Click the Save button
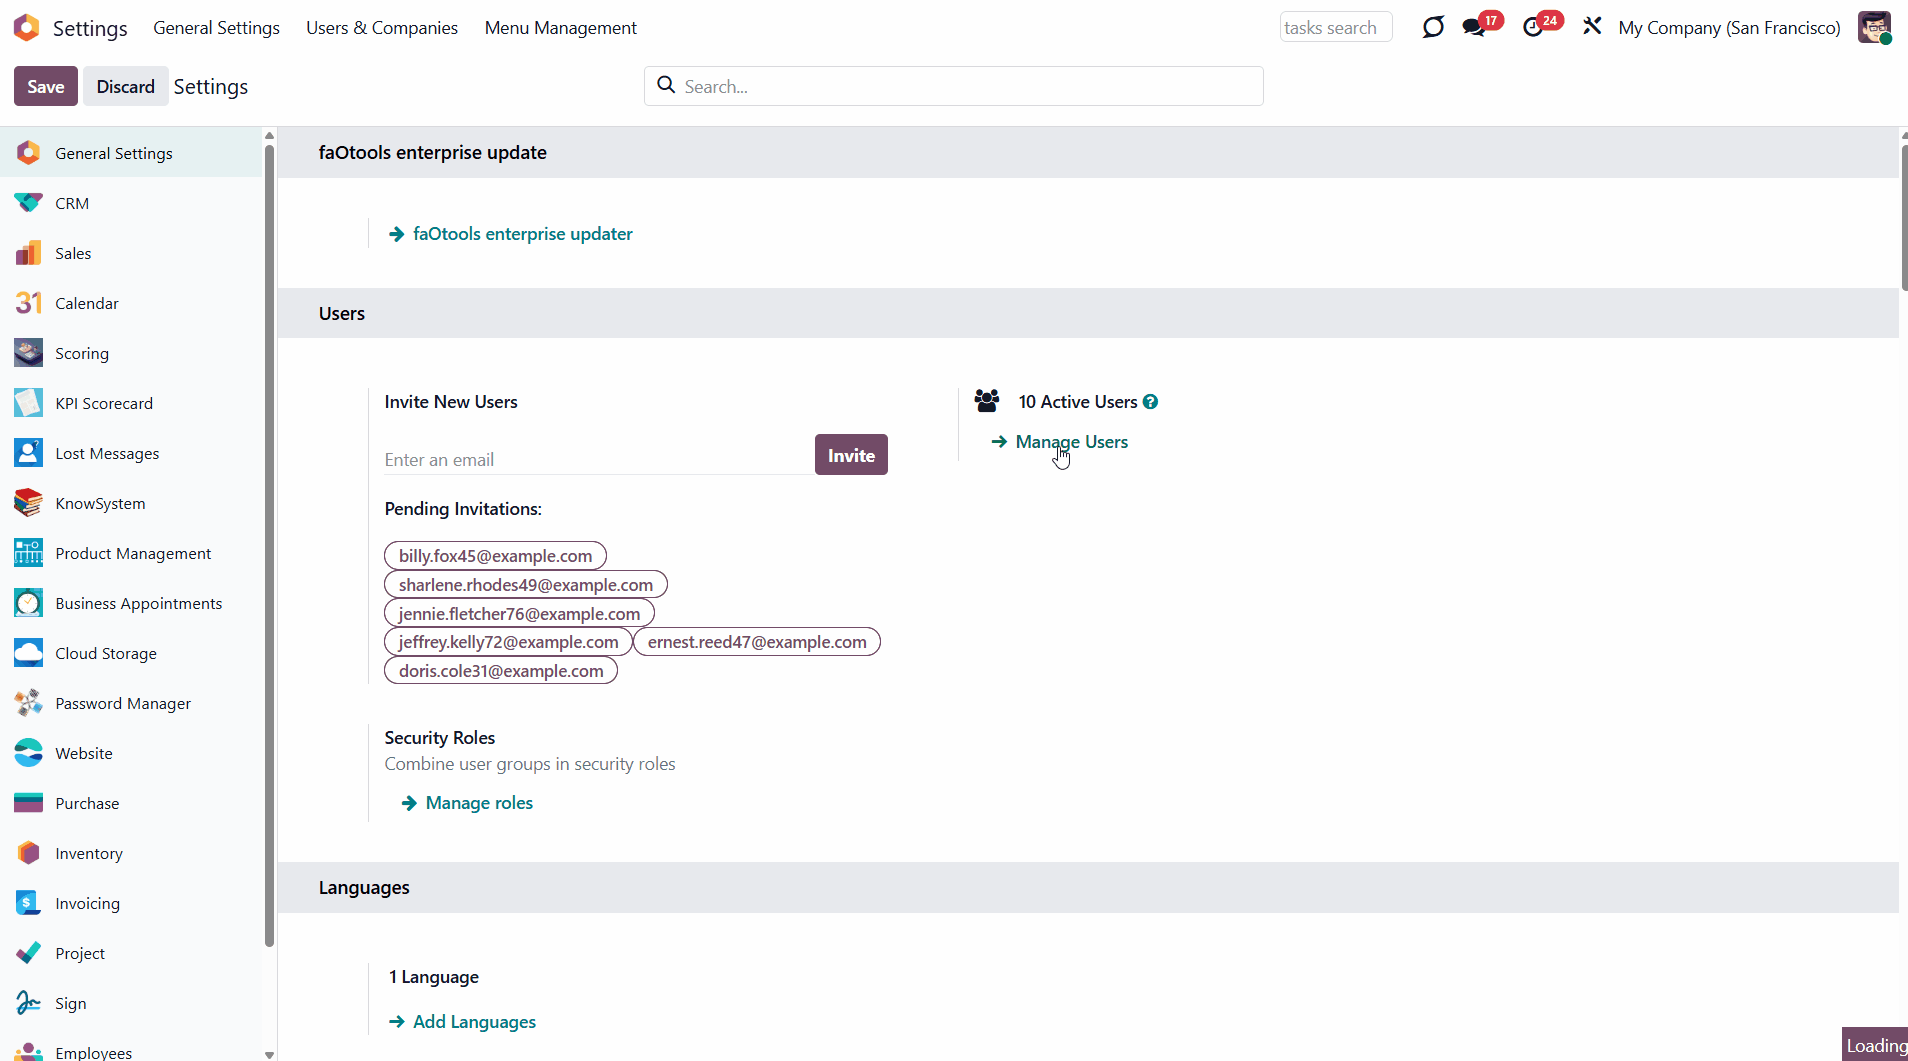Image resolution: width=1908 pixels, height=1061 pixels. coord(46,87)
